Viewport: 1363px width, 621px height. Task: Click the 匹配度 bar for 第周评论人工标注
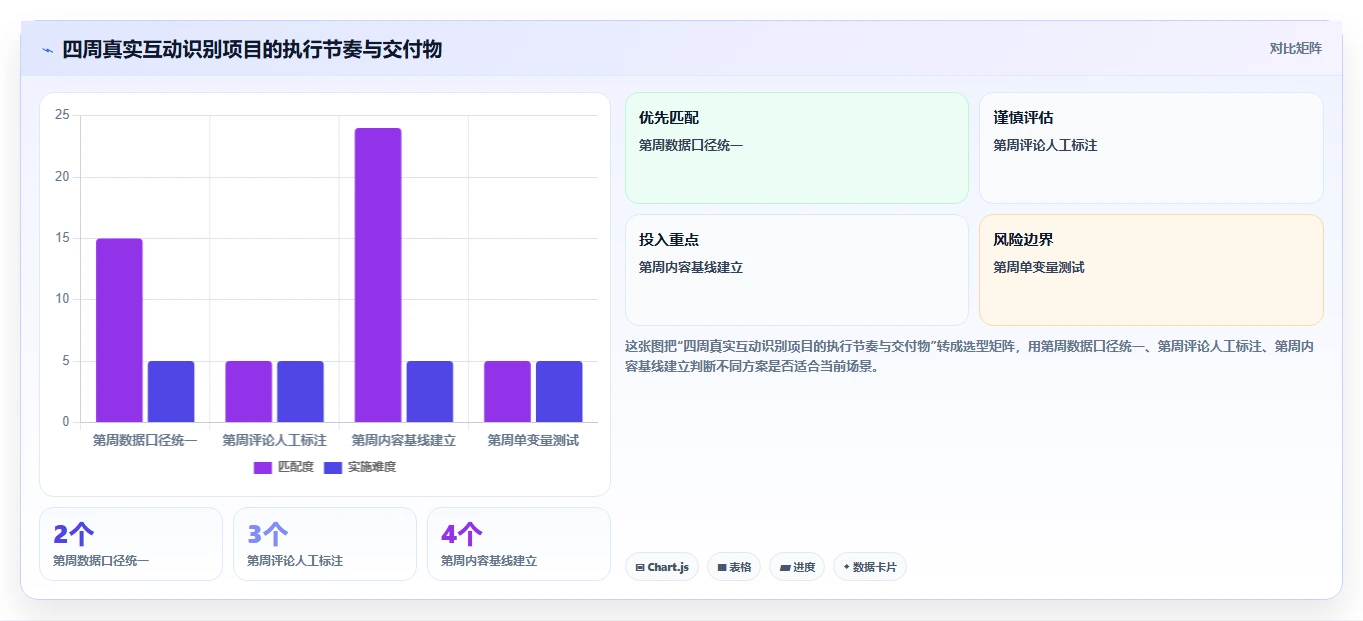tap(248, 391)
